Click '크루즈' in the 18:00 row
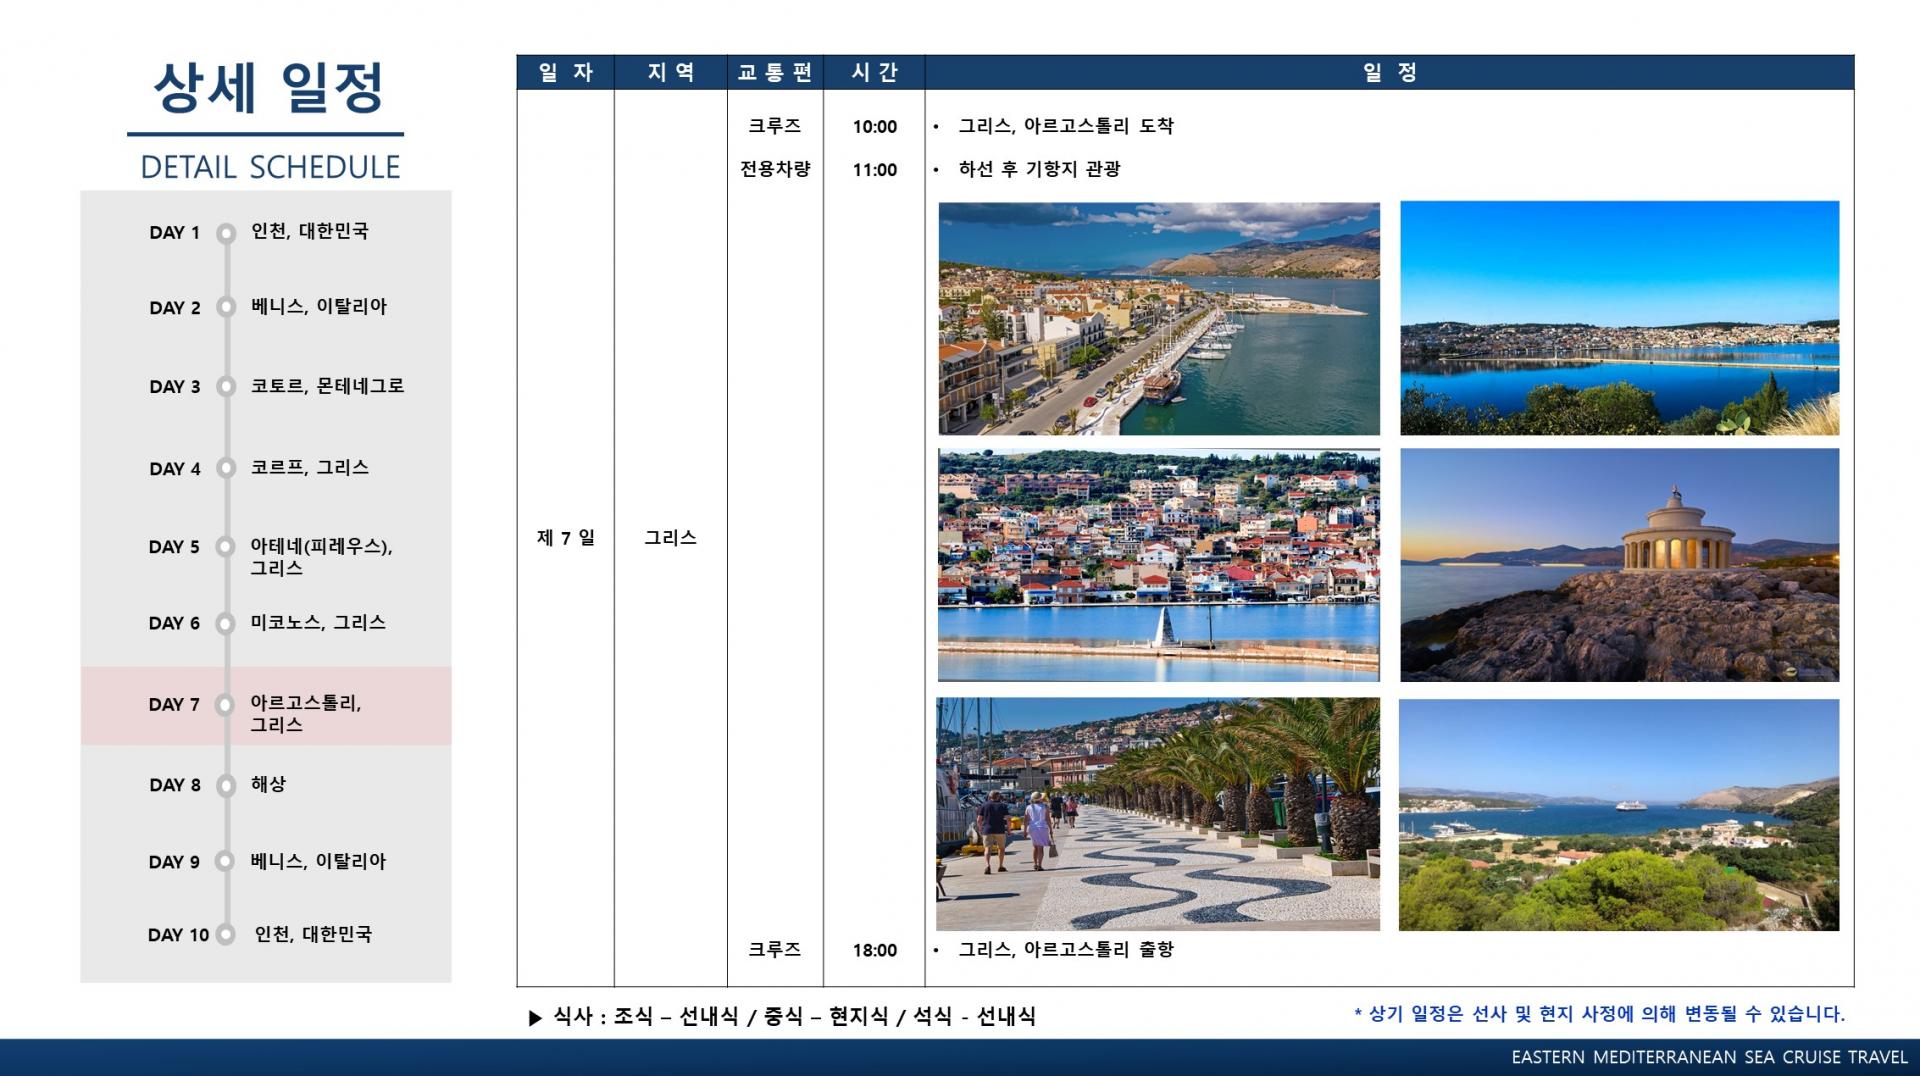The width and height of the screenshot is (1920, 1076). (775, 949)
